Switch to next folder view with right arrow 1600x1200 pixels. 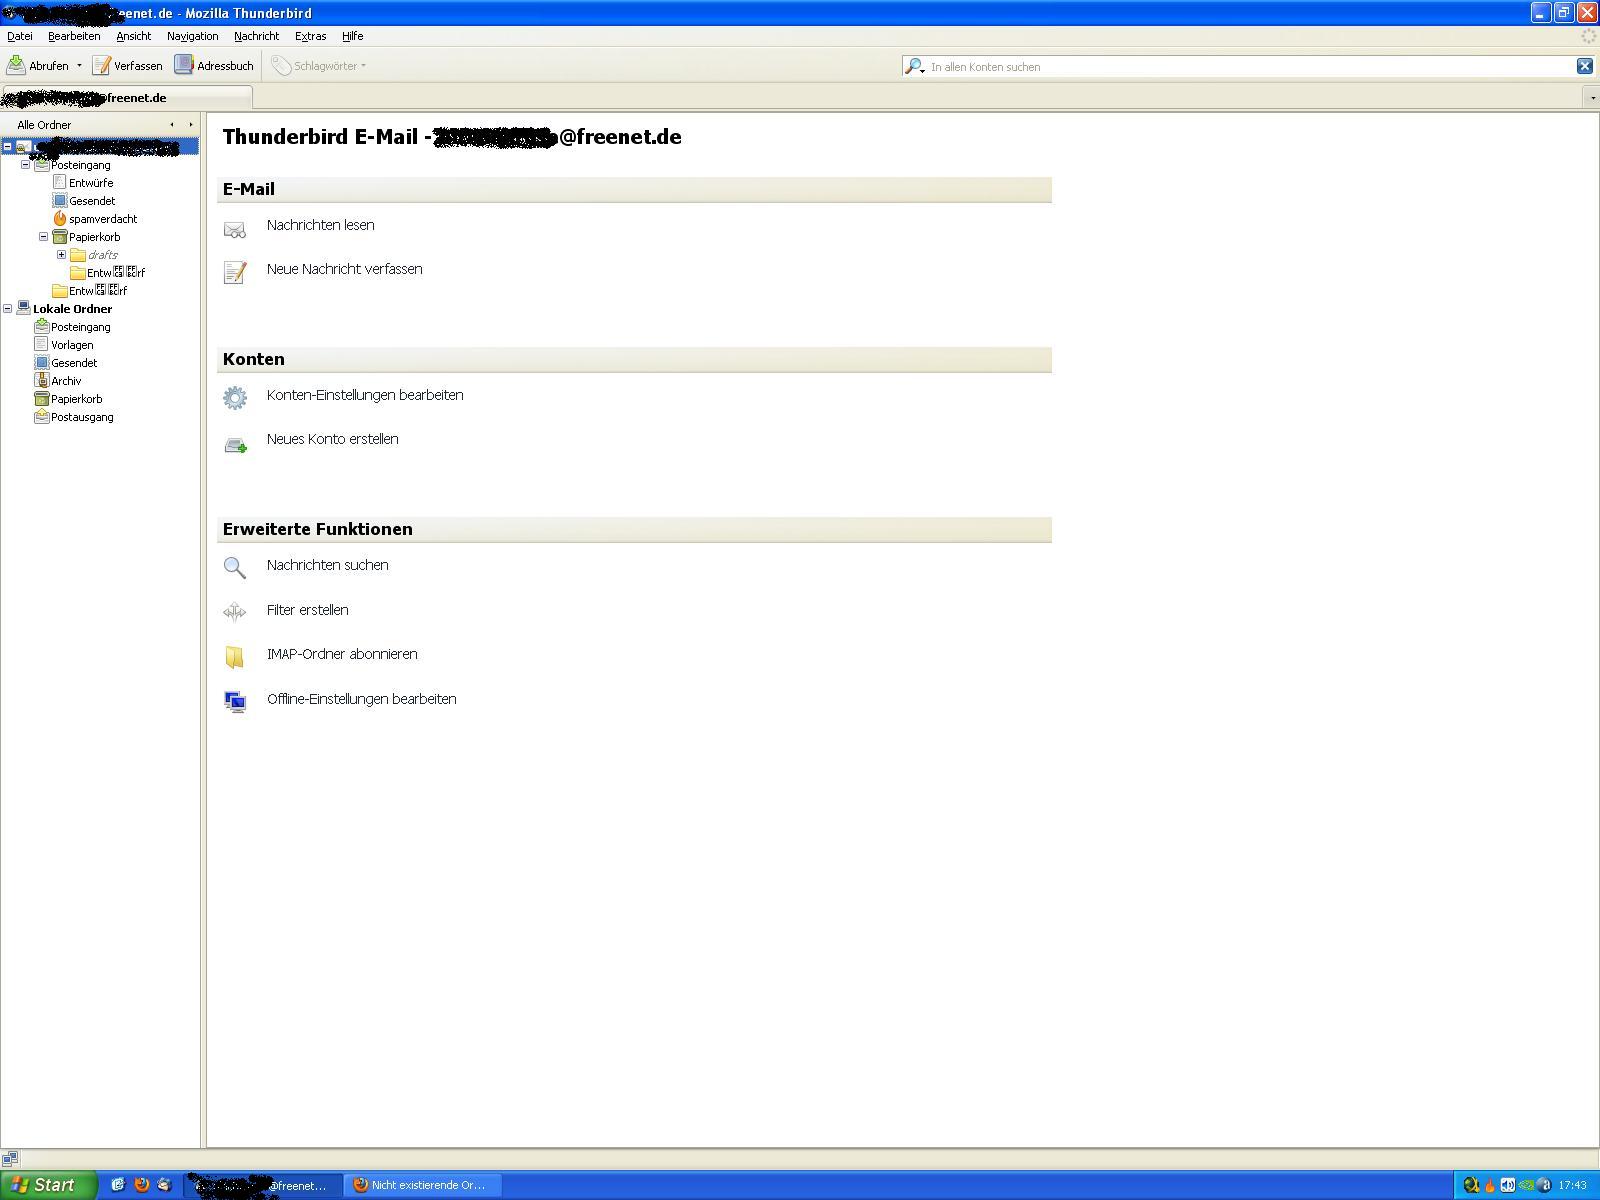click(x=190, y=125)
